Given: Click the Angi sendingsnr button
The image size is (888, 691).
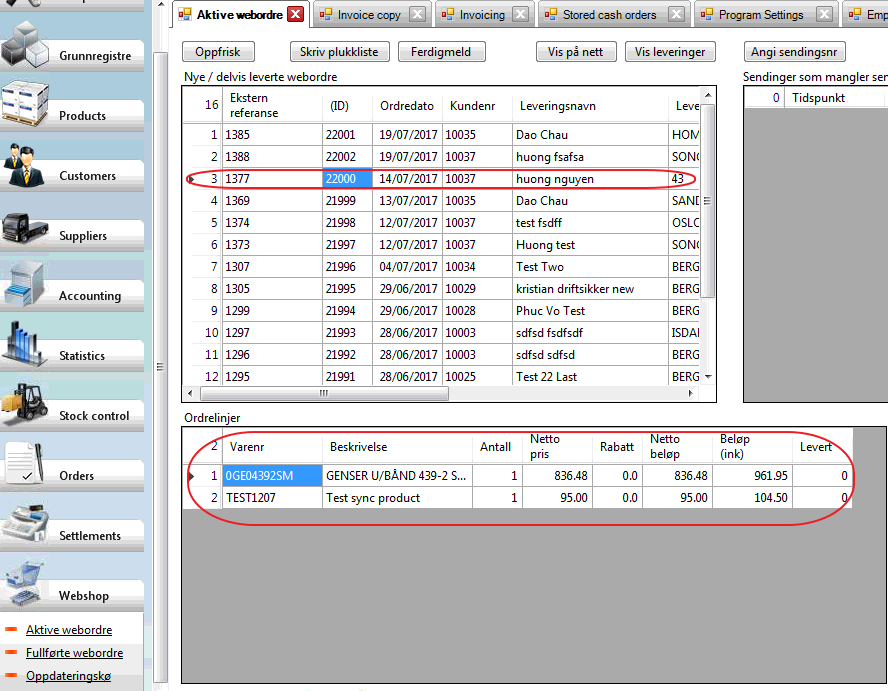Looking at the screenshot, I should coord(794,52).
